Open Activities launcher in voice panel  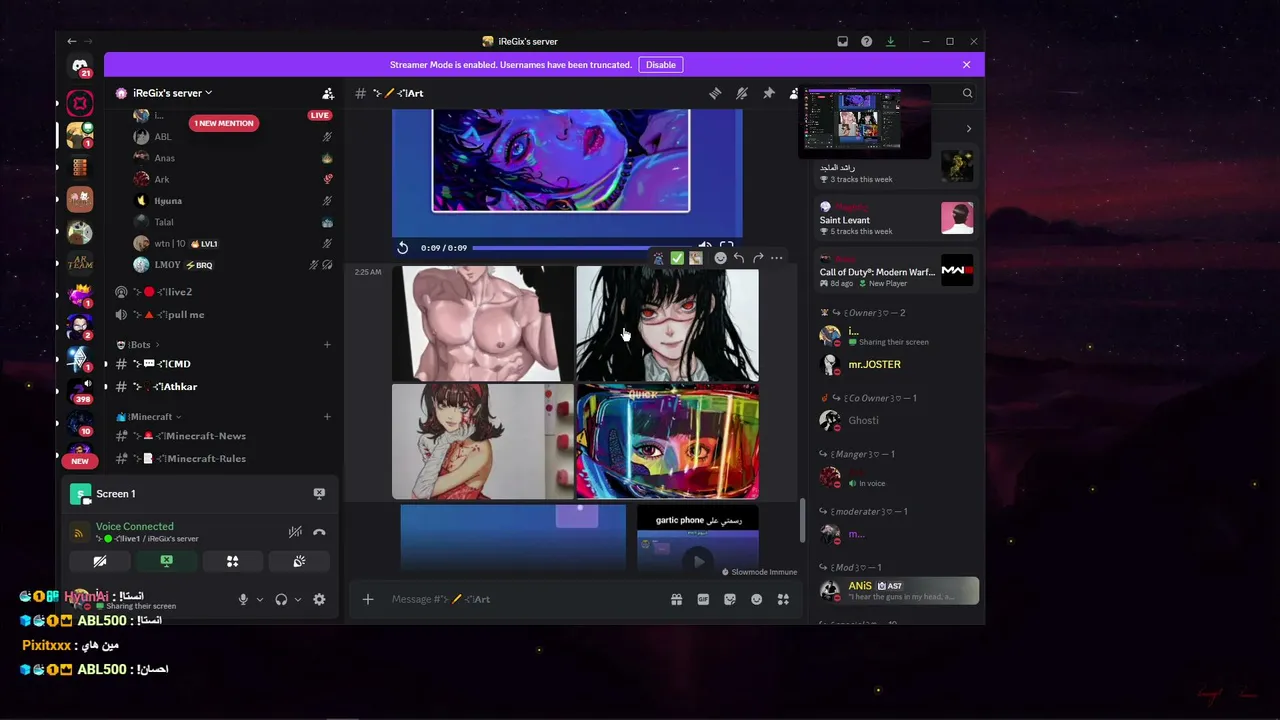tap(232, 561)
